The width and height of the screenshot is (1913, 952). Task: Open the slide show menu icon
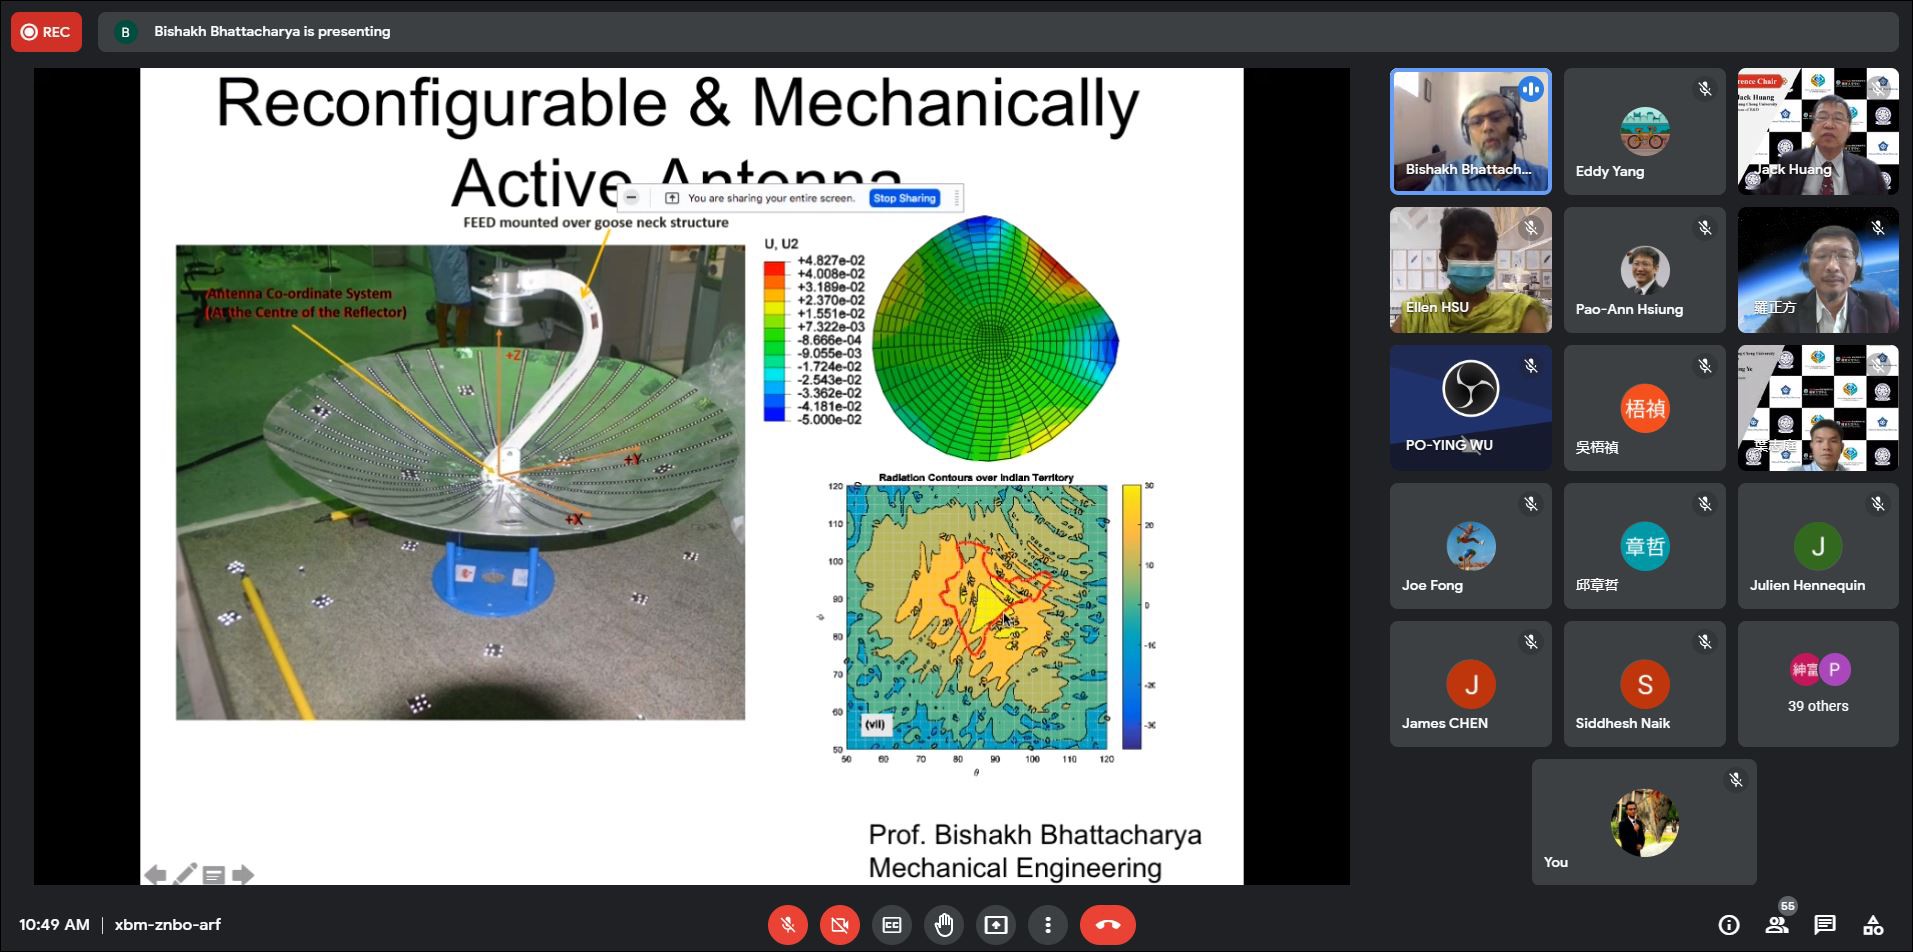[x=214, y=875]
